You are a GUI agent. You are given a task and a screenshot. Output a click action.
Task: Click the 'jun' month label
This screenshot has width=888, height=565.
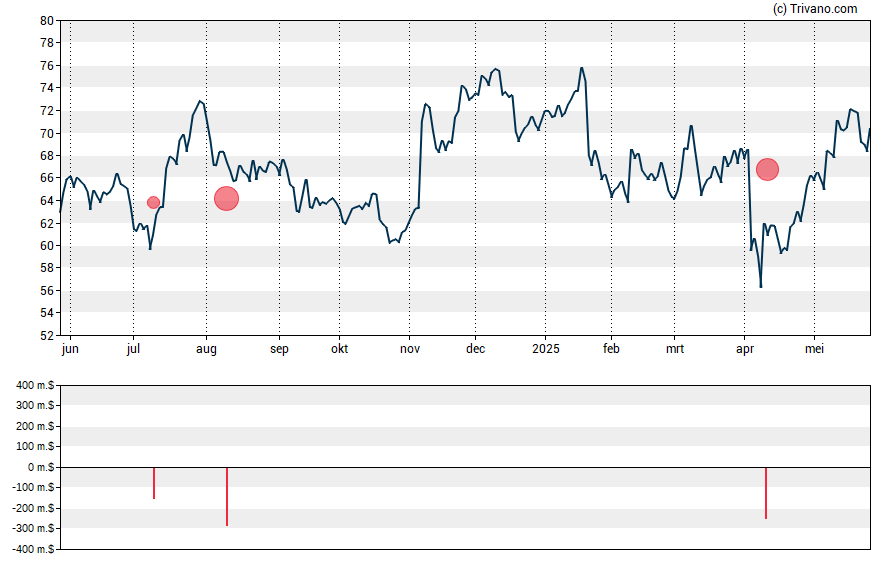click(x=70, y=349)
